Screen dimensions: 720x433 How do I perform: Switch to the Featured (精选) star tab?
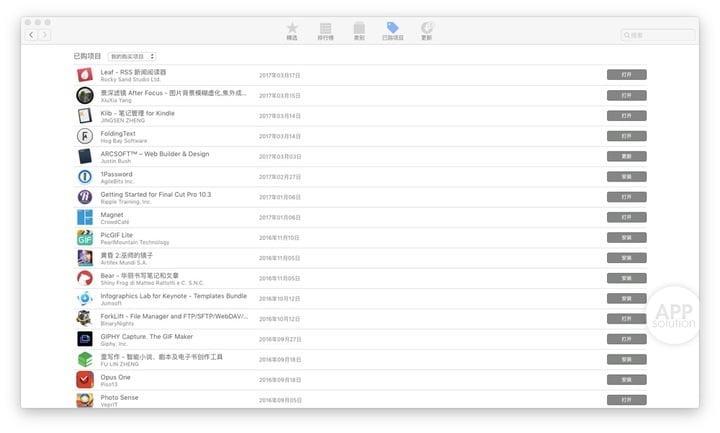coord(292,31)
